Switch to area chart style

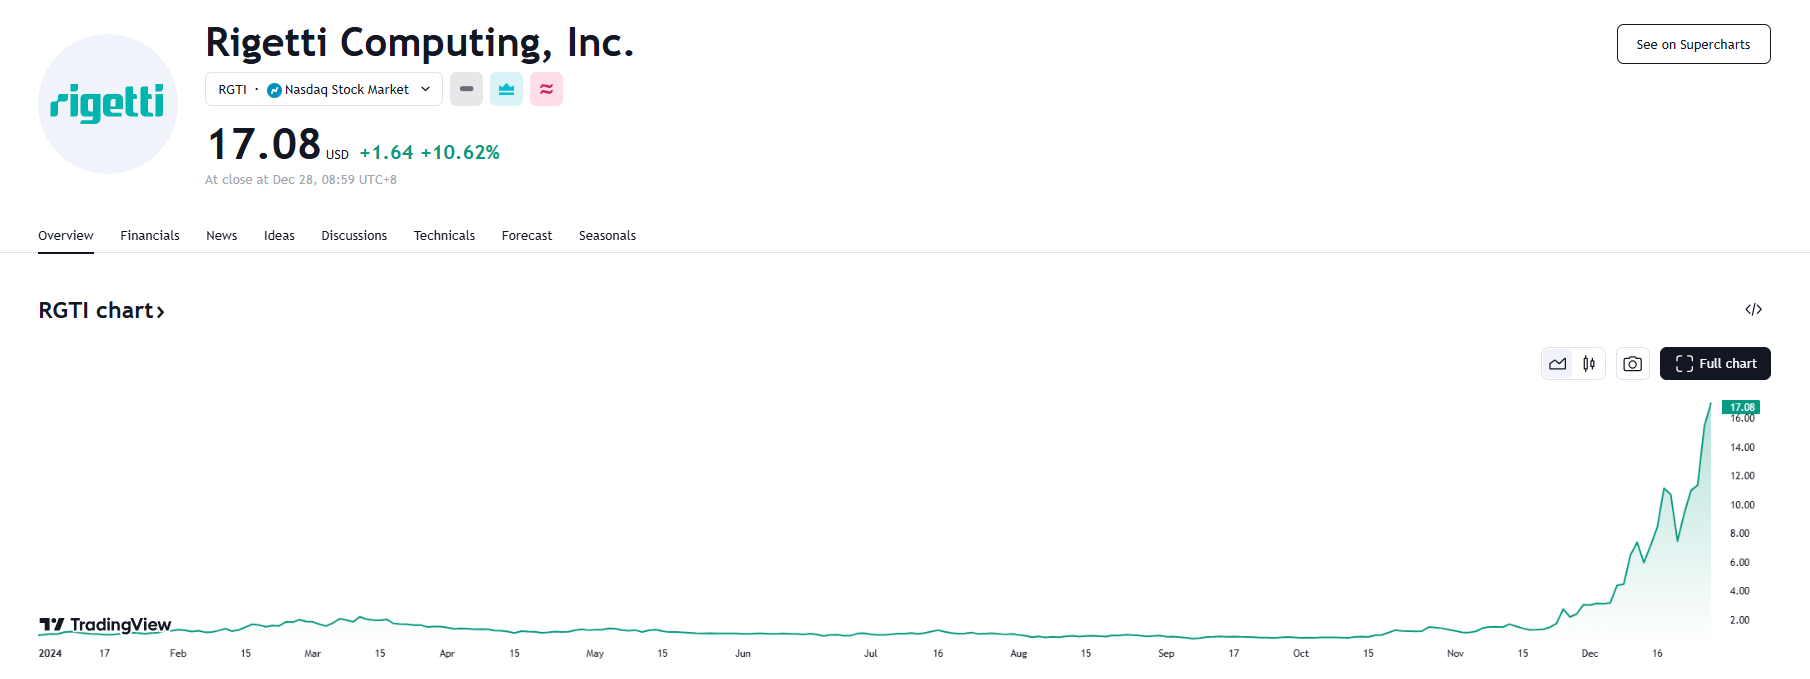point(1558,364)
